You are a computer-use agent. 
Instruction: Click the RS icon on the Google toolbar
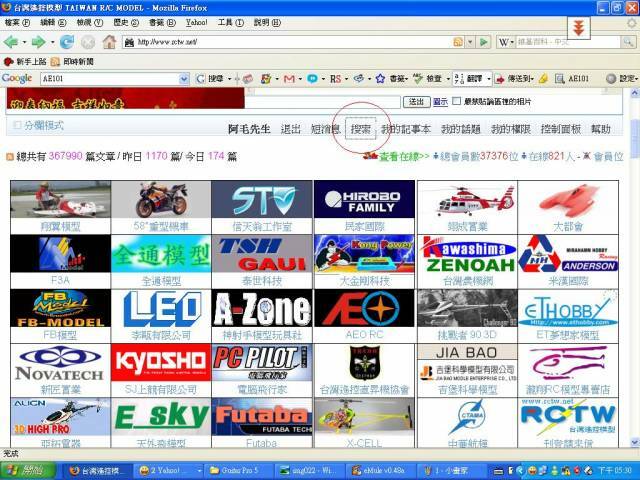coord(335,79)
